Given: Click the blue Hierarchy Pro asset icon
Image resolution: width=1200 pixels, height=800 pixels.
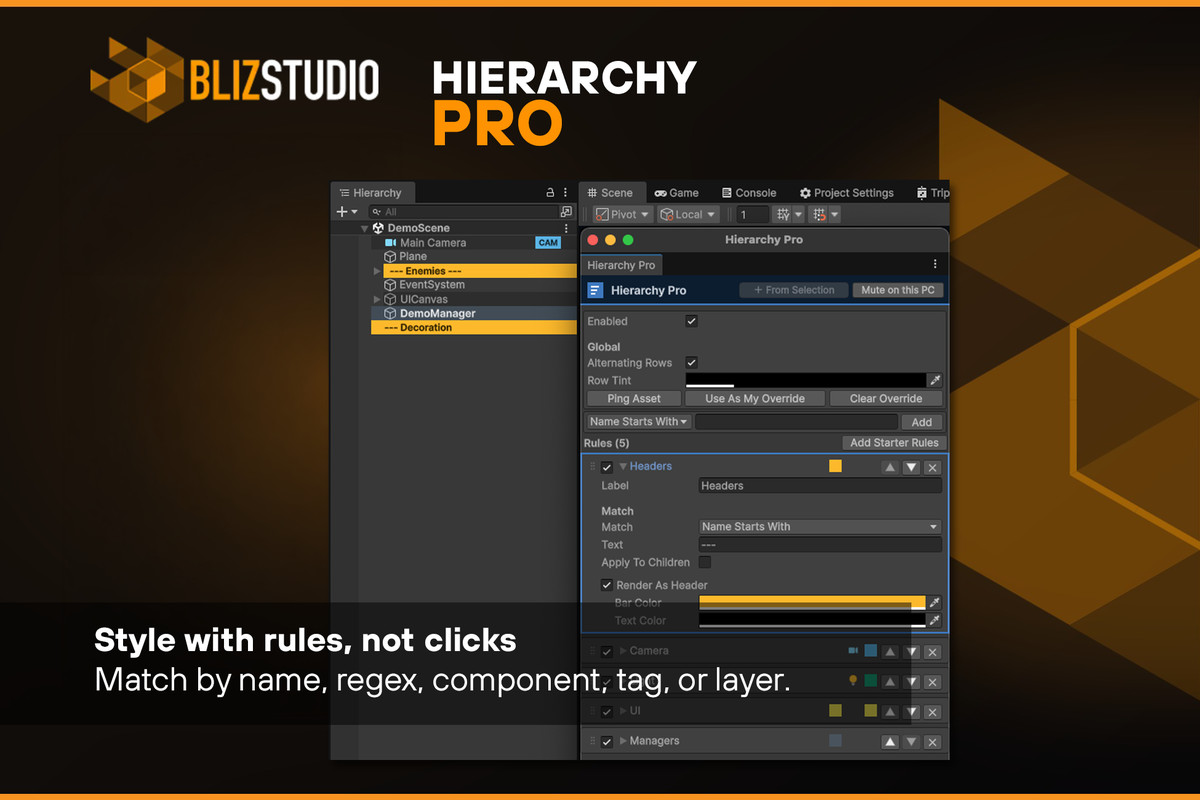Looking at the screenshot, I should (x=595, y=290).
